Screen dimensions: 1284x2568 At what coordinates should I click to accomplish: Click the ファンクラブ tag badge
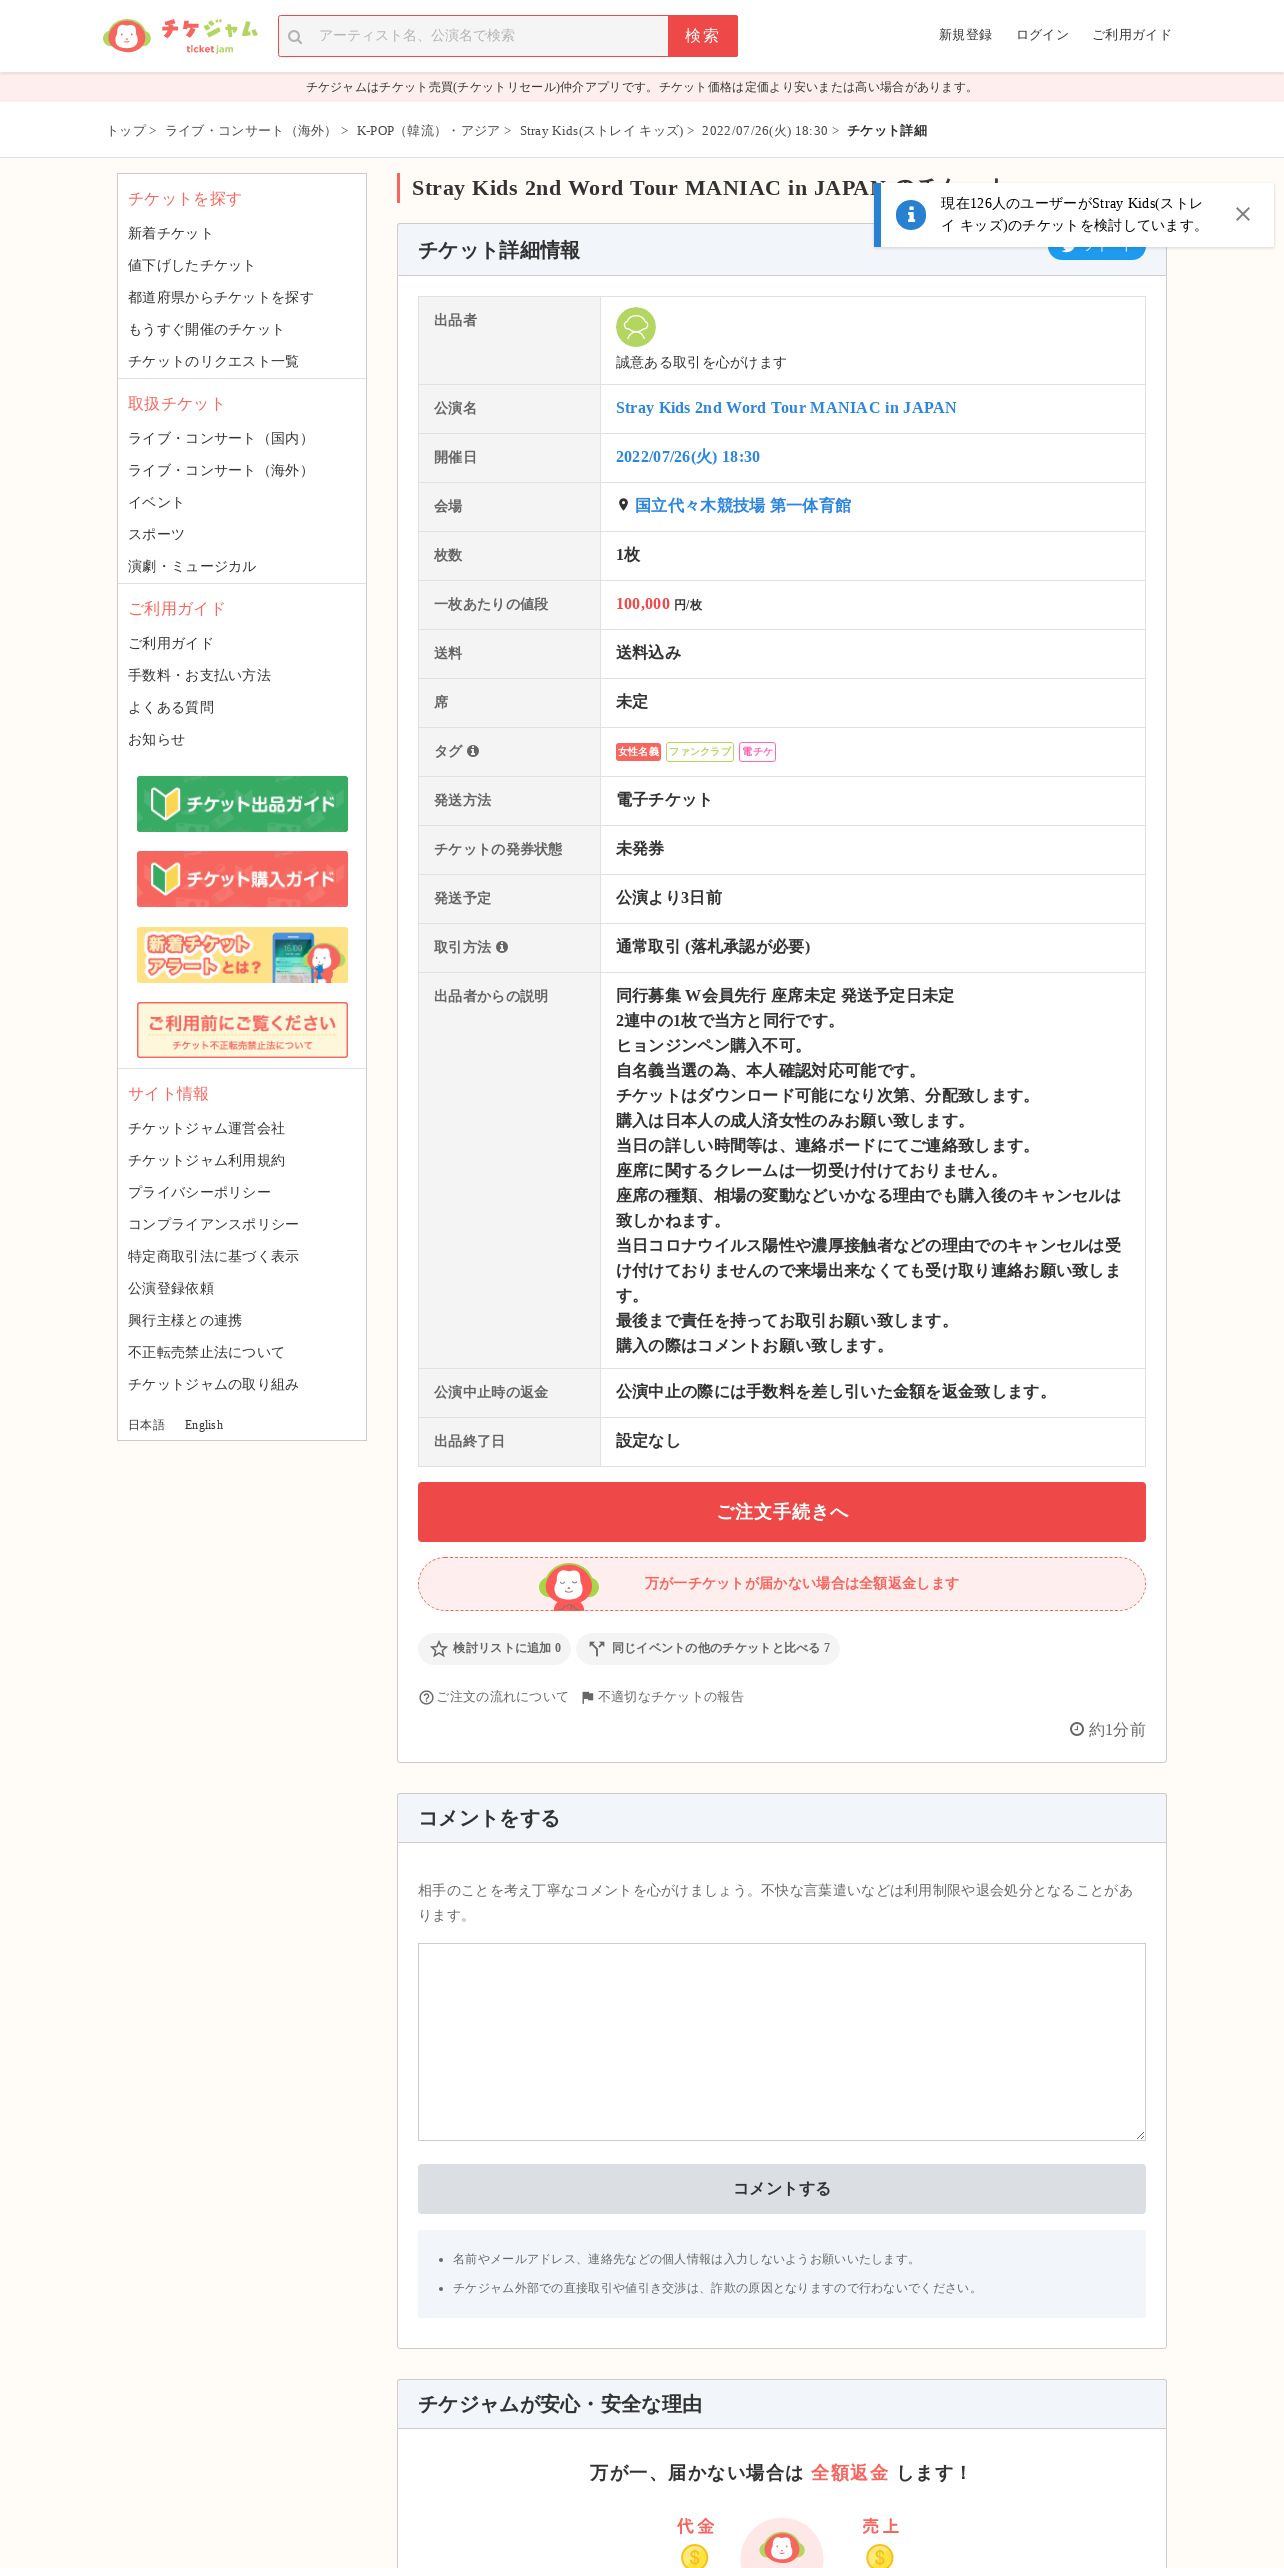pyautogui.click(x=700, y=752)
